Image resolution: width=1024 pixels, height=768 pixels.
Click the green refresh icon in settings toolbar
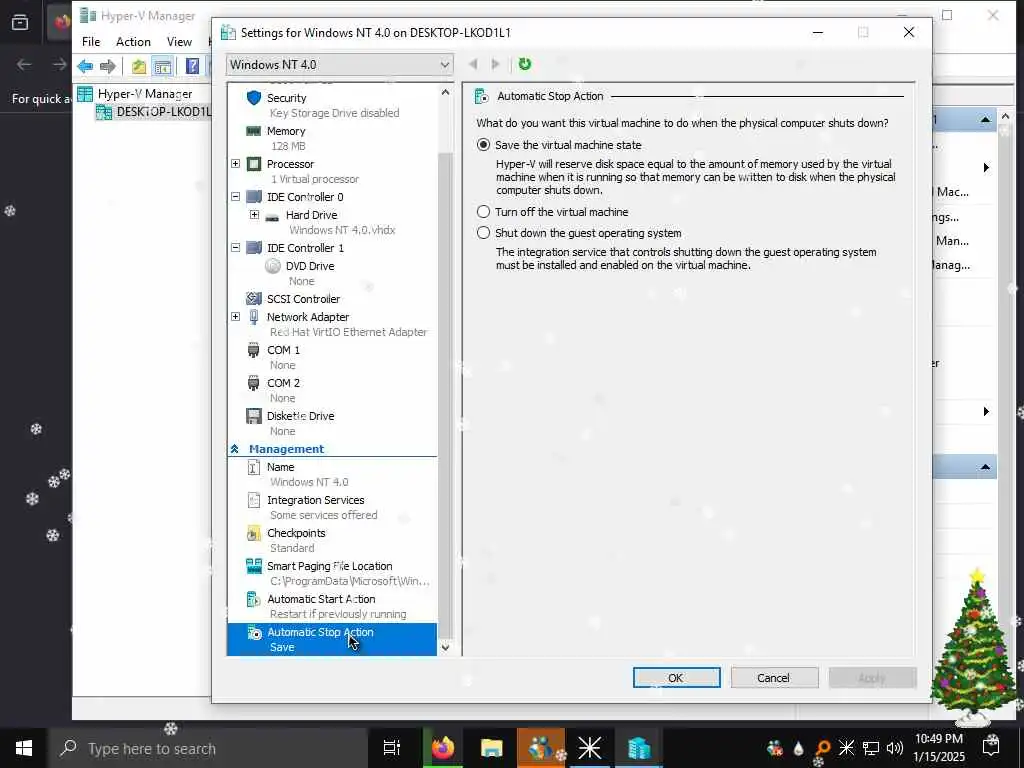(x=524, y=64)
